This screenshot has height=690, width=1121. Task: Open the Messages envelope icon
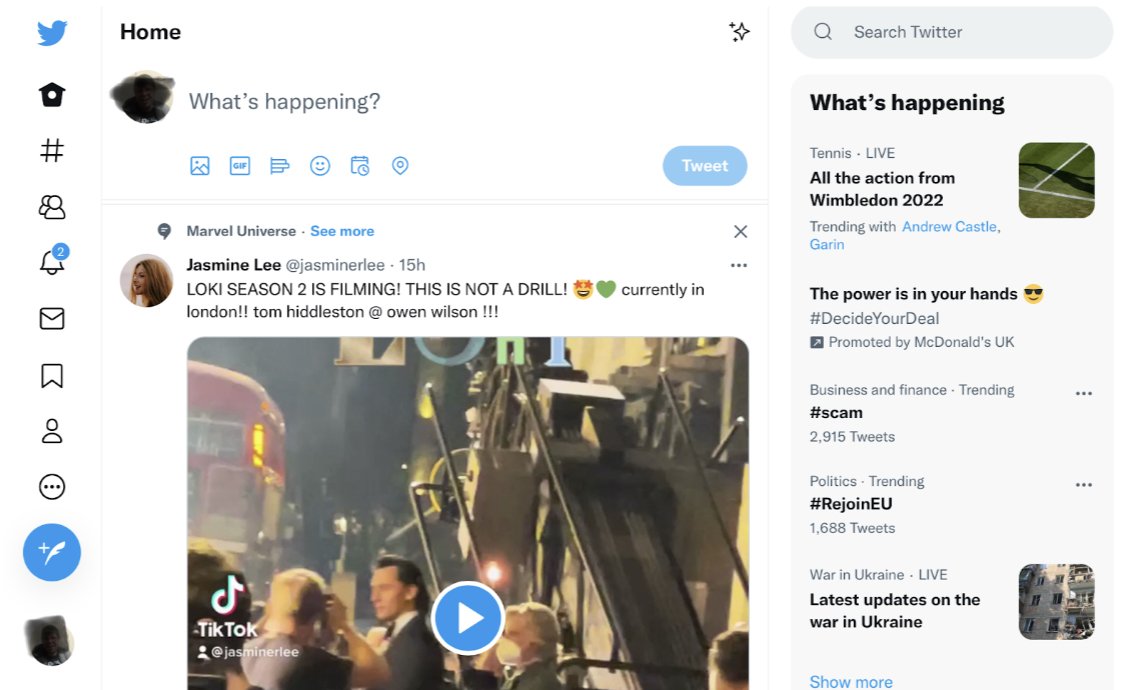[51, 318]
